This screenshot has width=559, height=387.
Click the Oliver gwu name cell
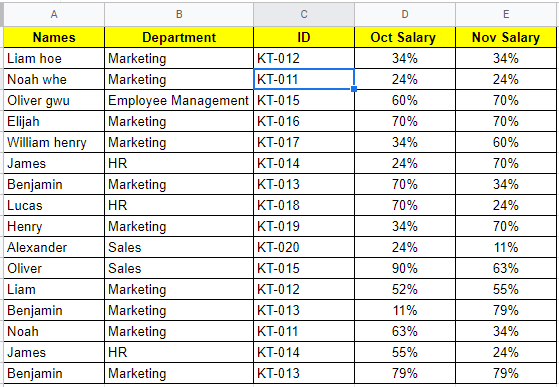54,100
